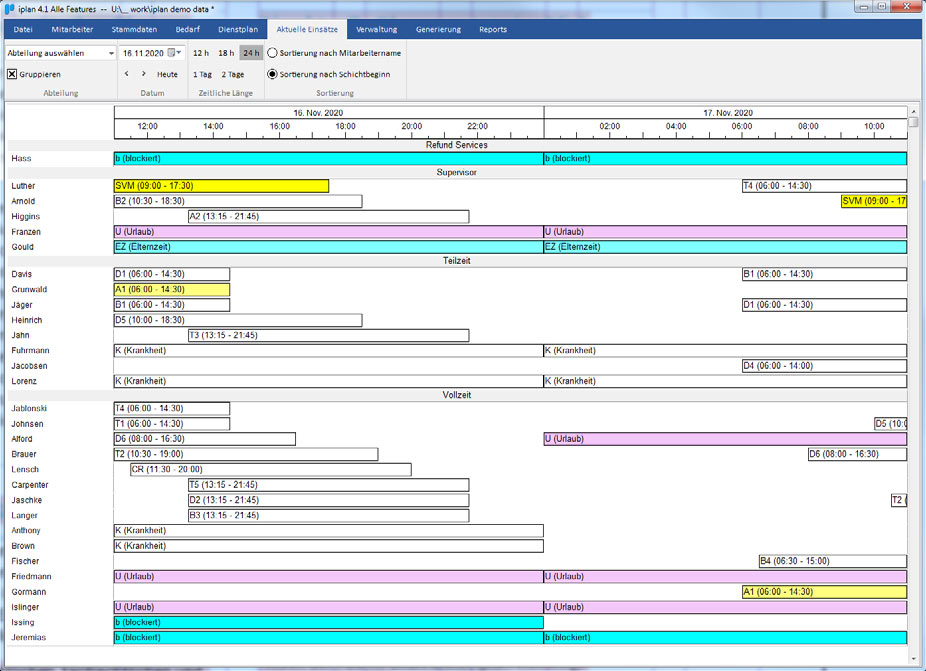926x671 pixels.
Task: Click the date field 16.11.2020
Action: point(143,53)
